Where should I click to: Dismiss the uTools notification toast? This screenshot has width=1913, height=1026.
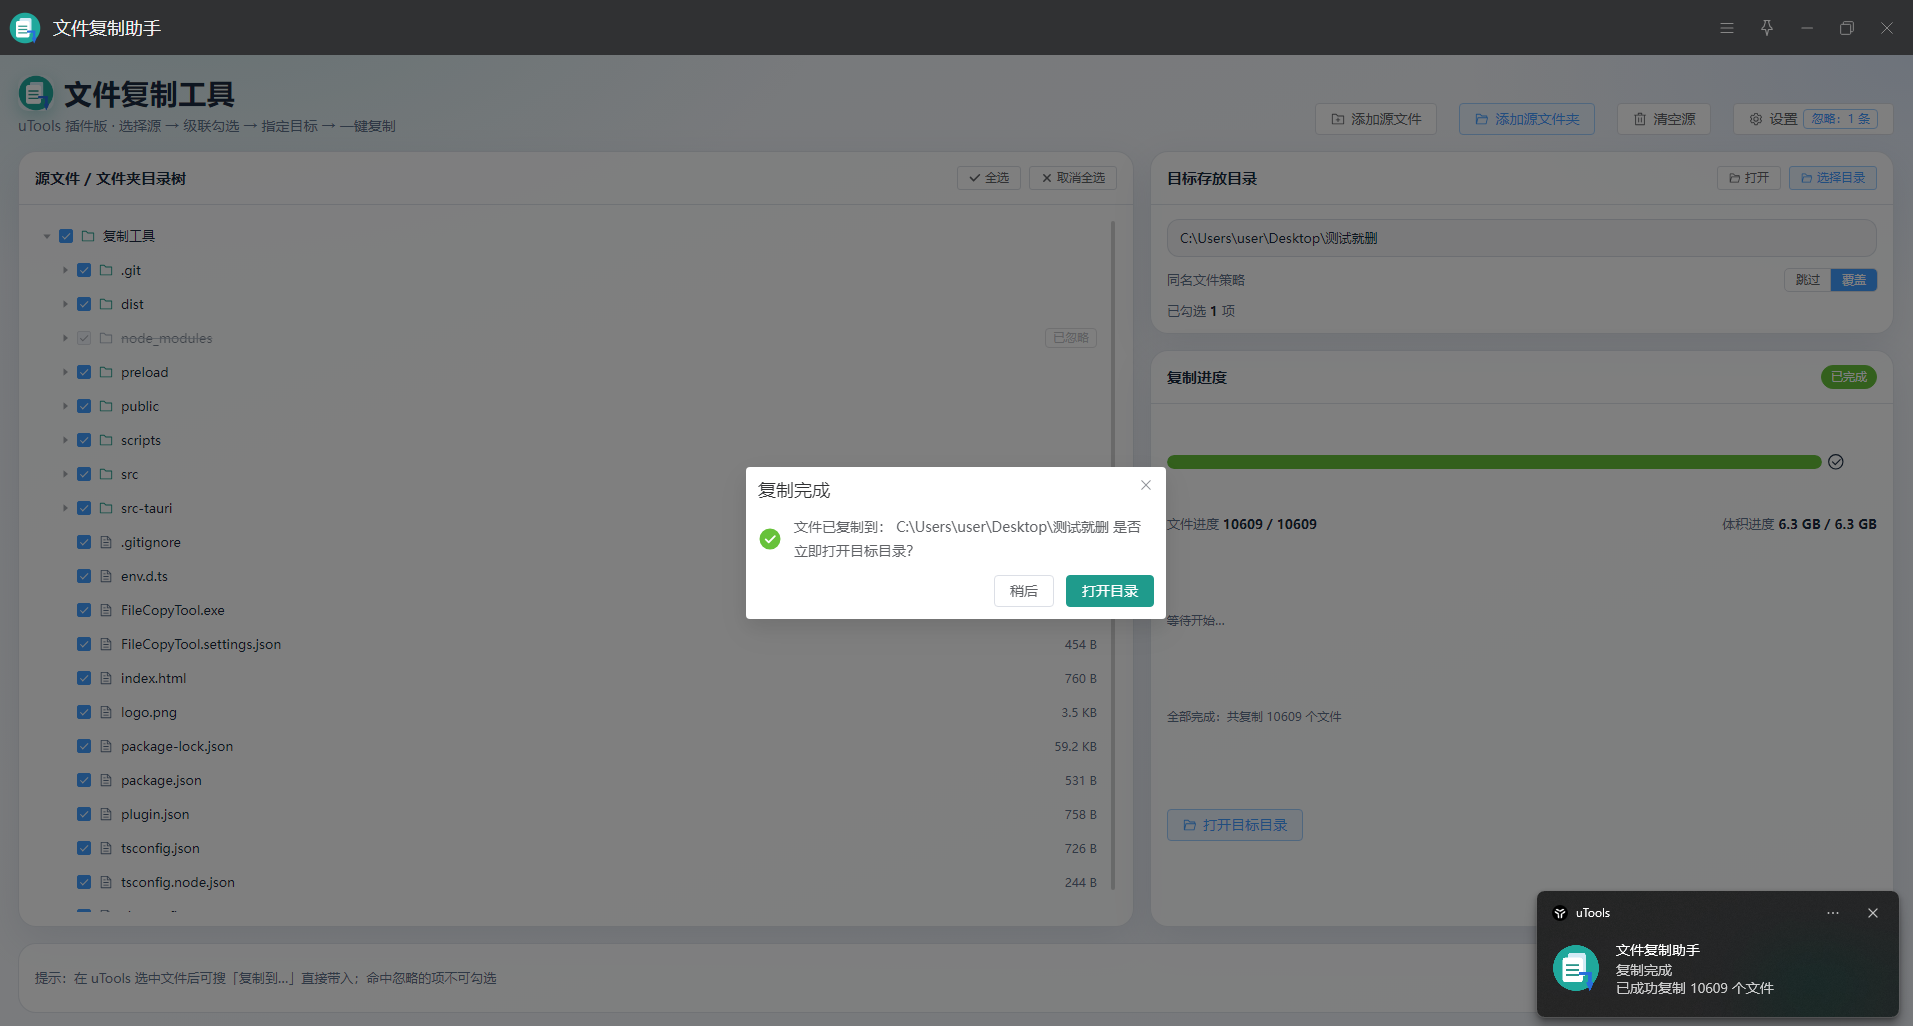click(x=1873, y=913)
